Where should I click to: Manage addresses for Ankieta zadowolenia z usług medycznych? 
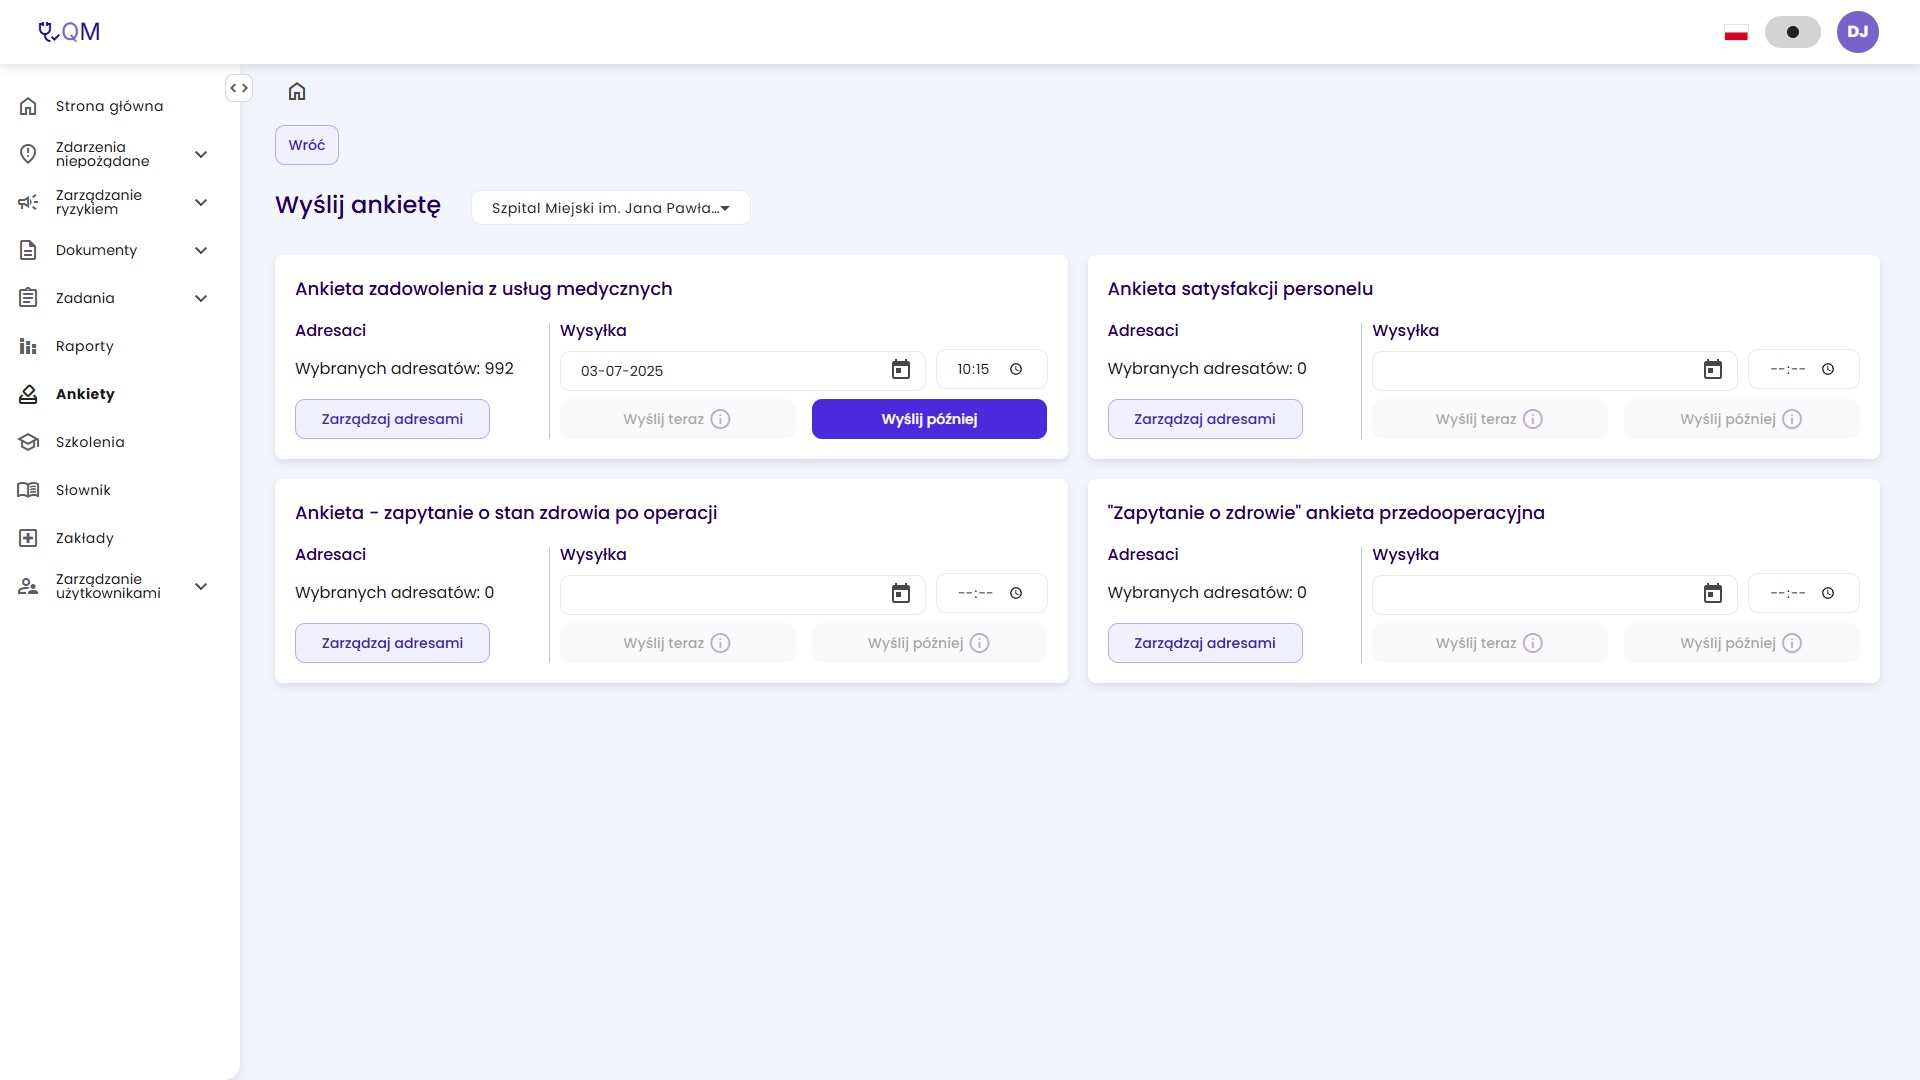[392, 419]
